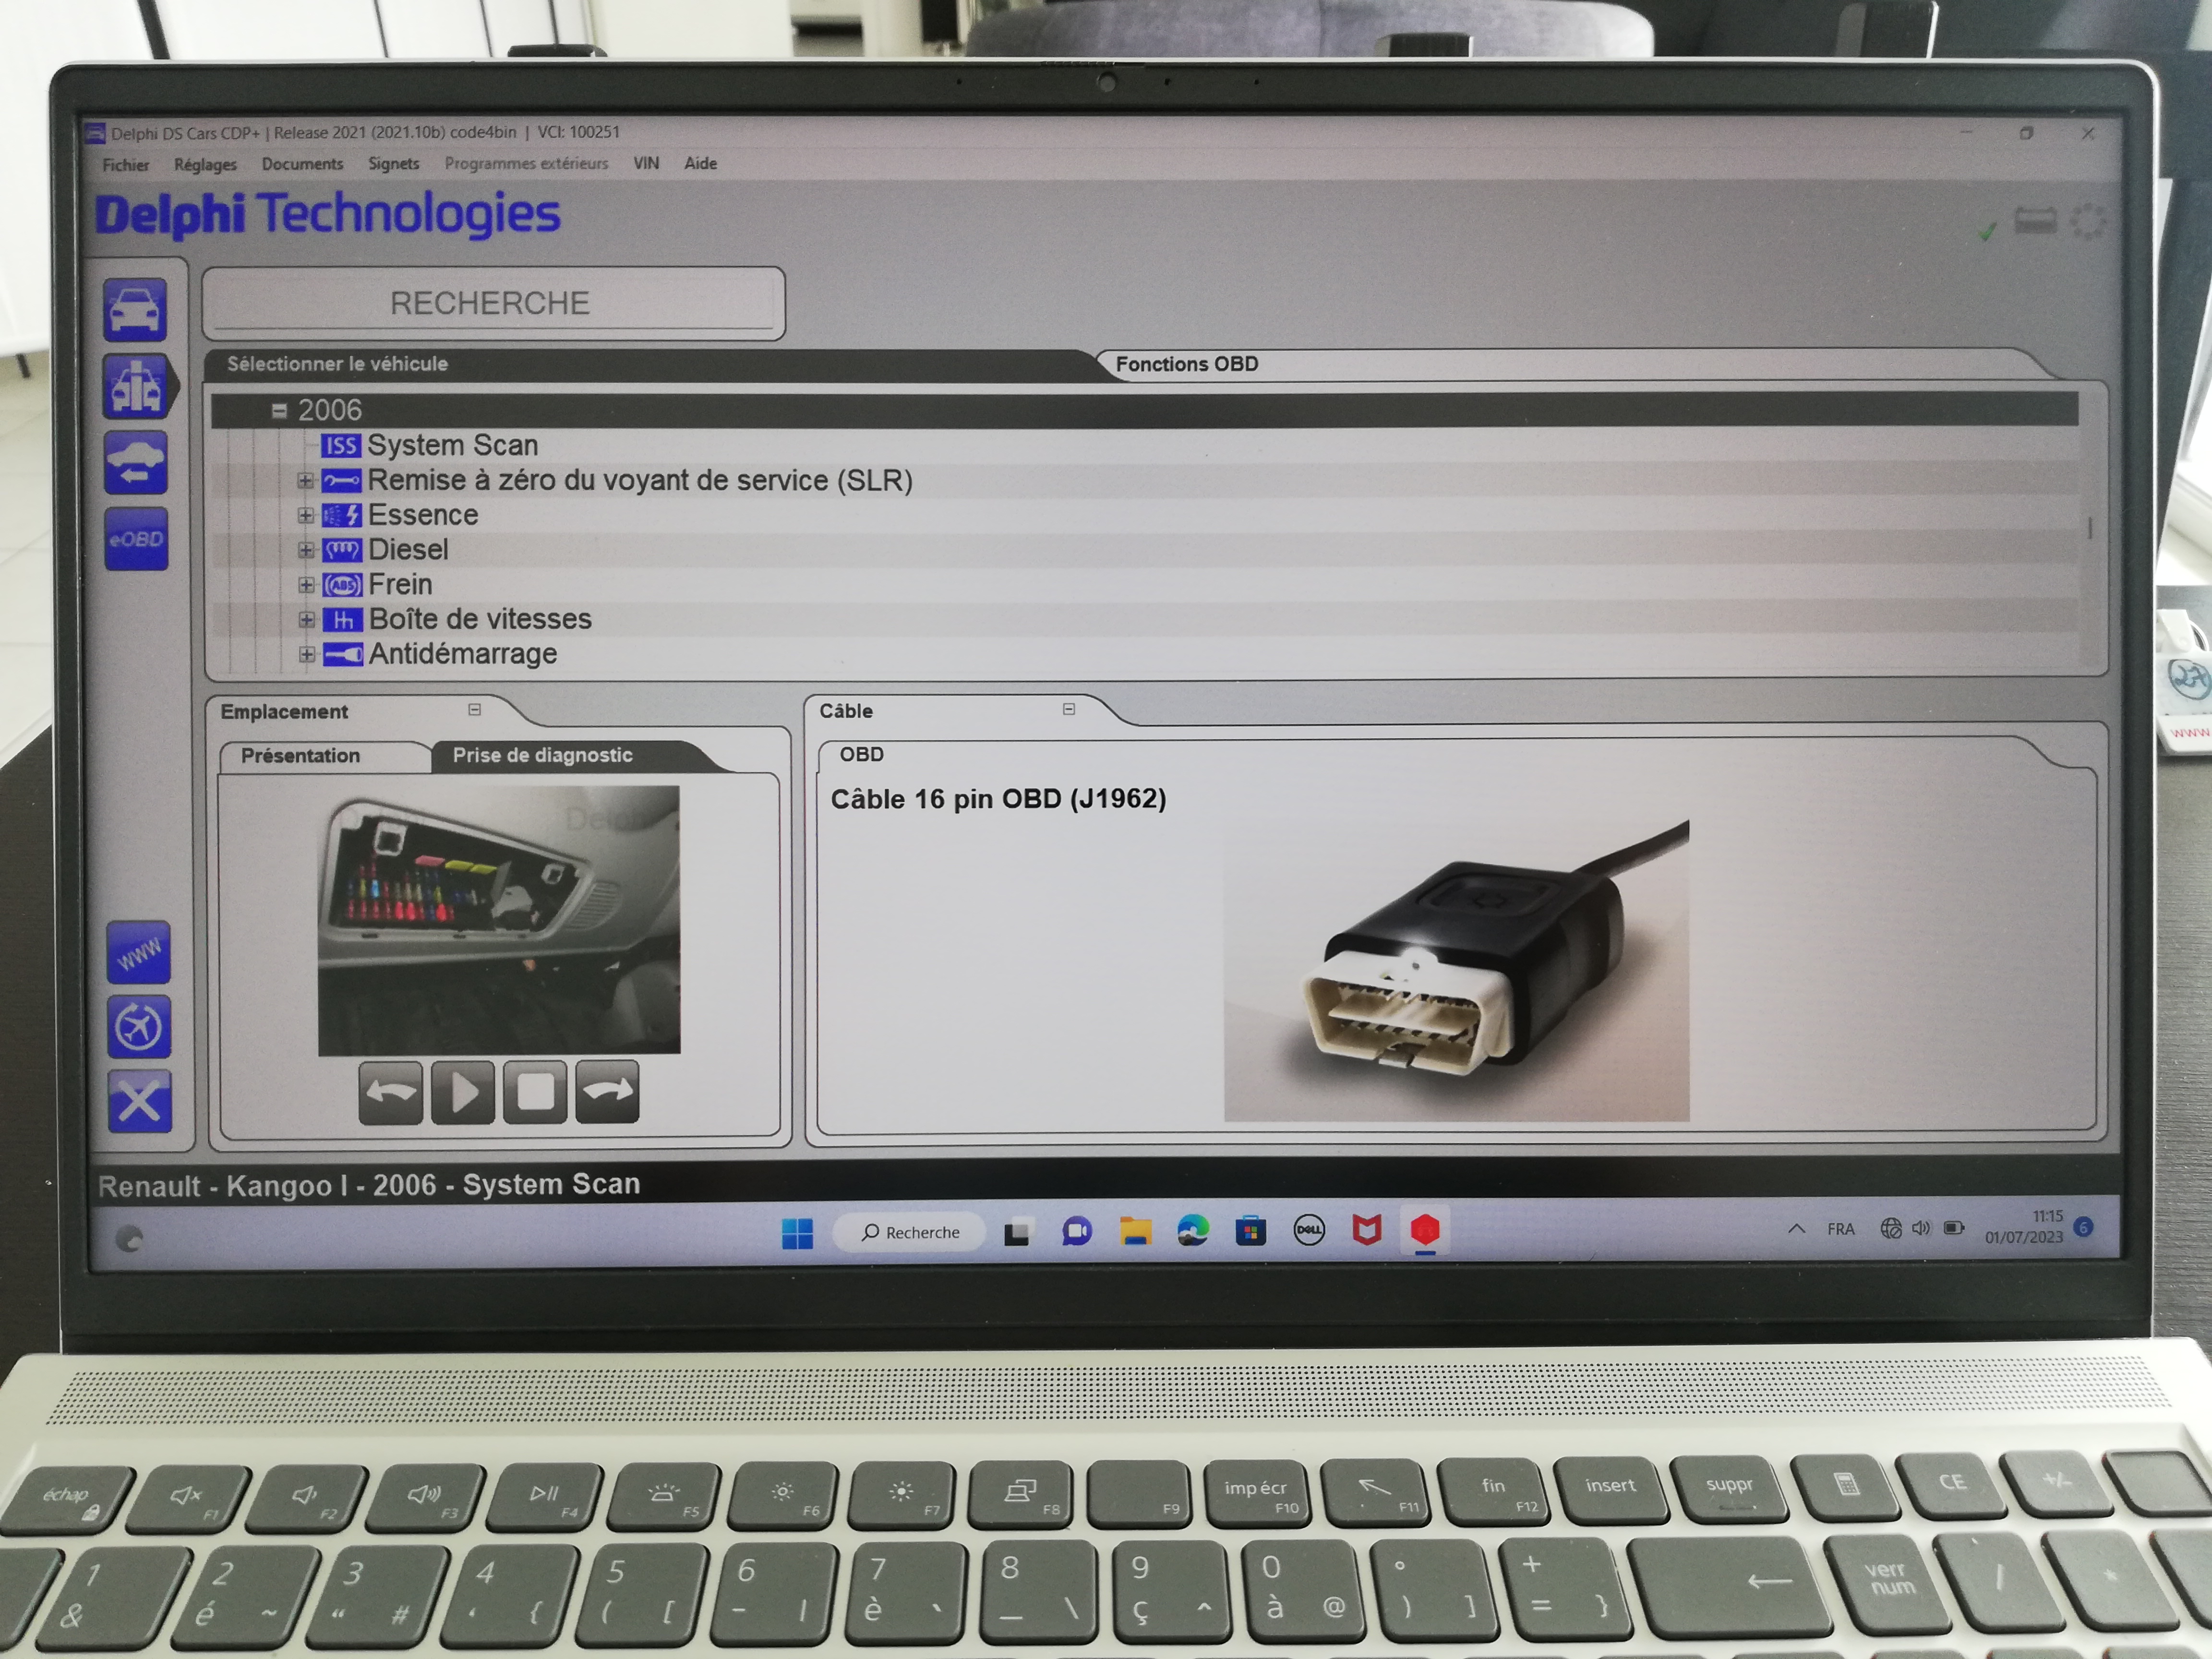Open the VIN menu
Screen dimensions: 2212x1659
(646, 163)
